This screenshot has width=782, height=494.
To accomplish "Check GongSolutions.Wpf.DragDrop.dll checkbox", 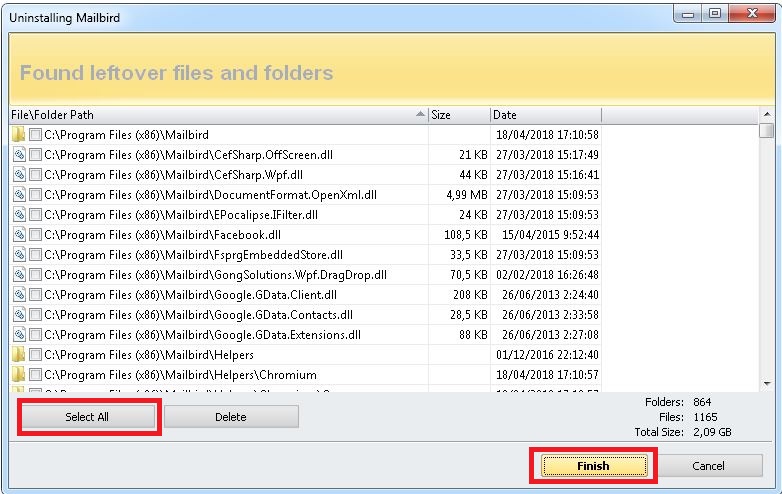I will (x=35, y=274).
